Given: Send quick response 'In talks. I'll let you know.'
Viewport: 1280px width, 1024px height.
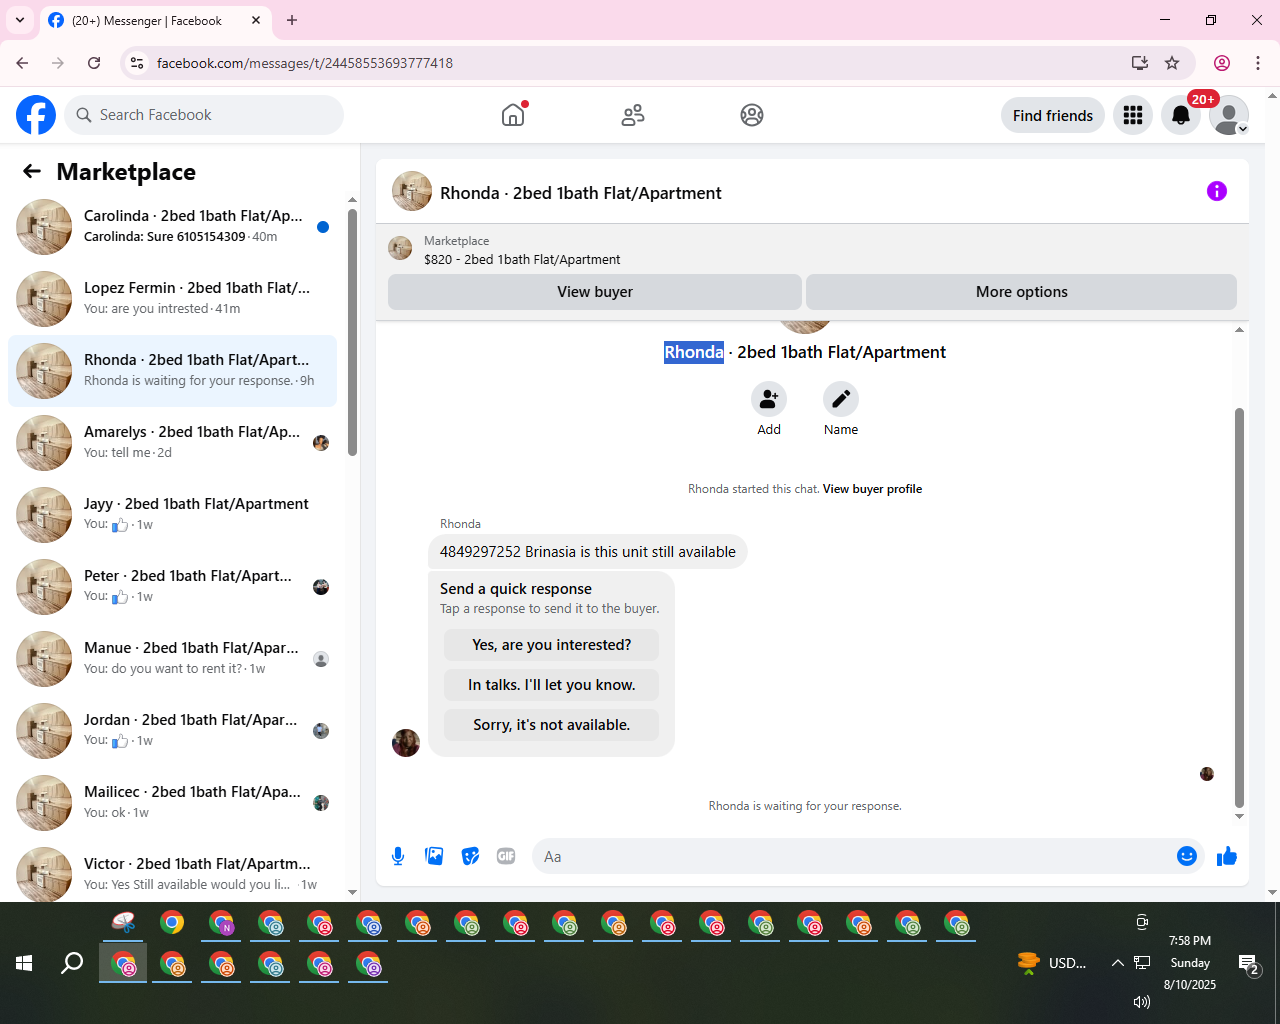Looking at the screenshot, I should pyautogui.click(x=551, y=685).
